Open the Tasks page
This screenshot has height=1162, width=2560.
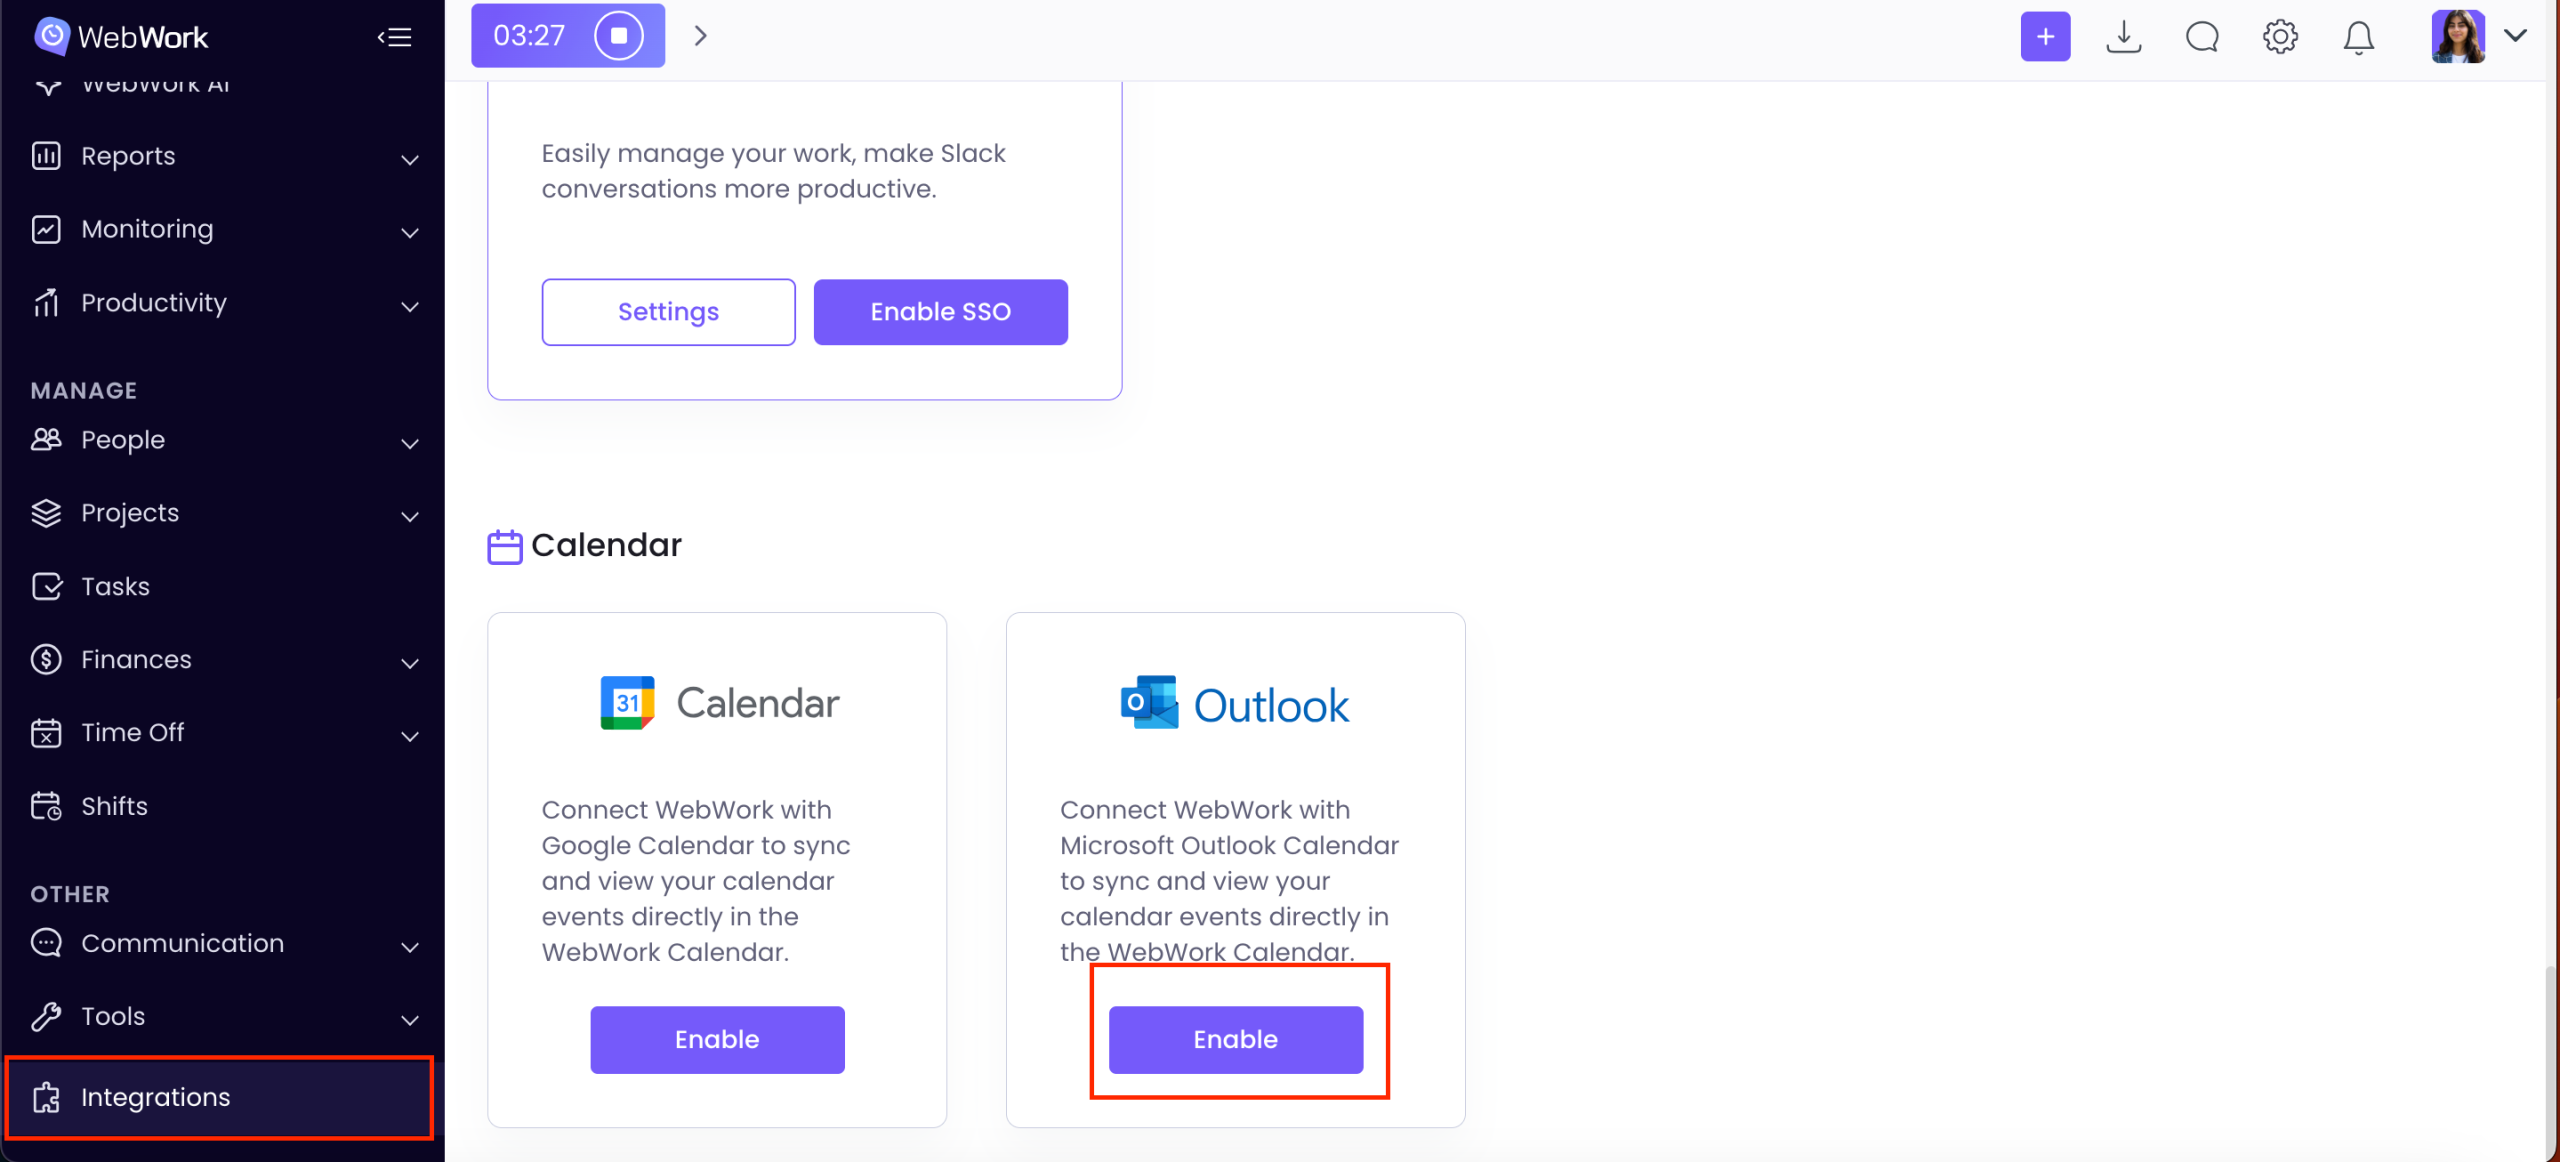(115, 586)
